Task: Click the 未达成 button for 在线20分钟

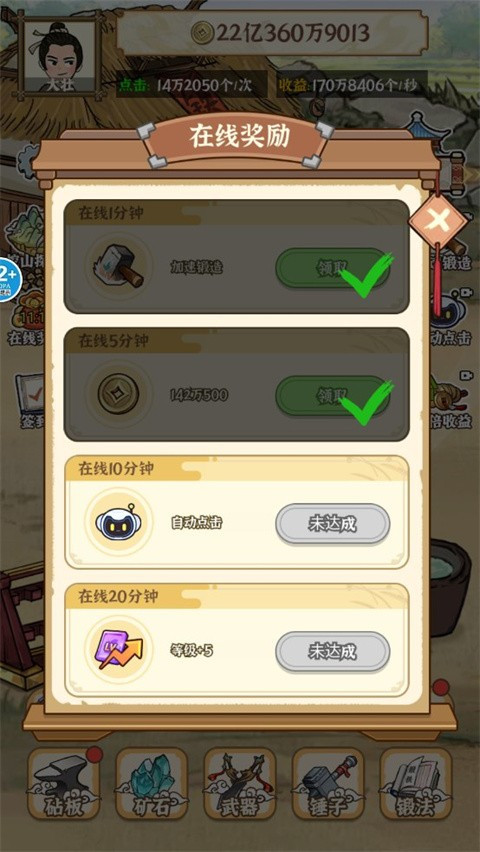Action: pyautogui.click(x=332, y=651)
